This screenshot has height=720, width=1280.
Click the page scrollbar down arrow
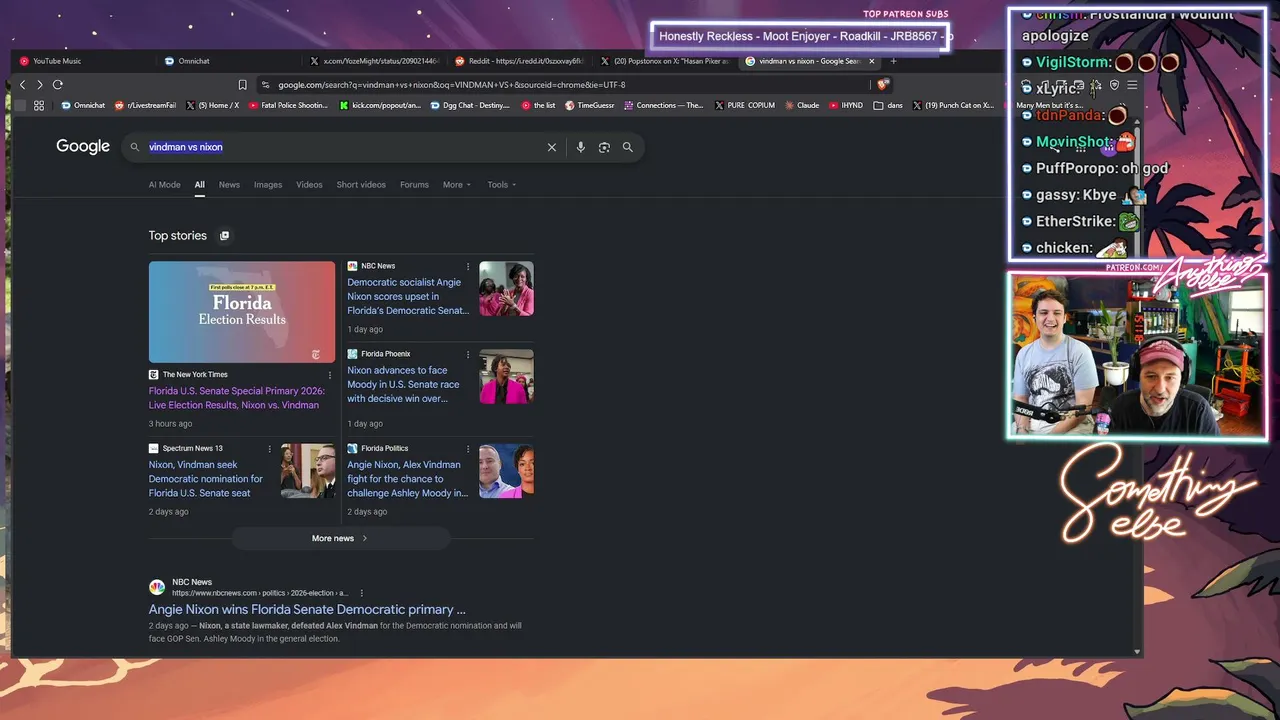[x=1137, y=652]
